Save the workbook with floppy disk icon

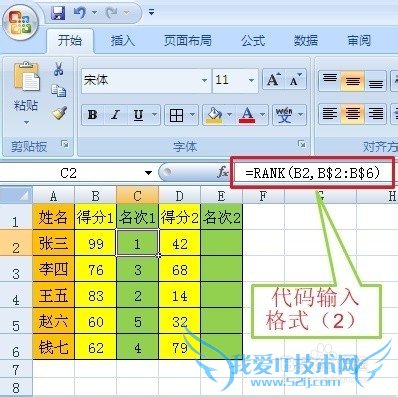pos(58,13)
